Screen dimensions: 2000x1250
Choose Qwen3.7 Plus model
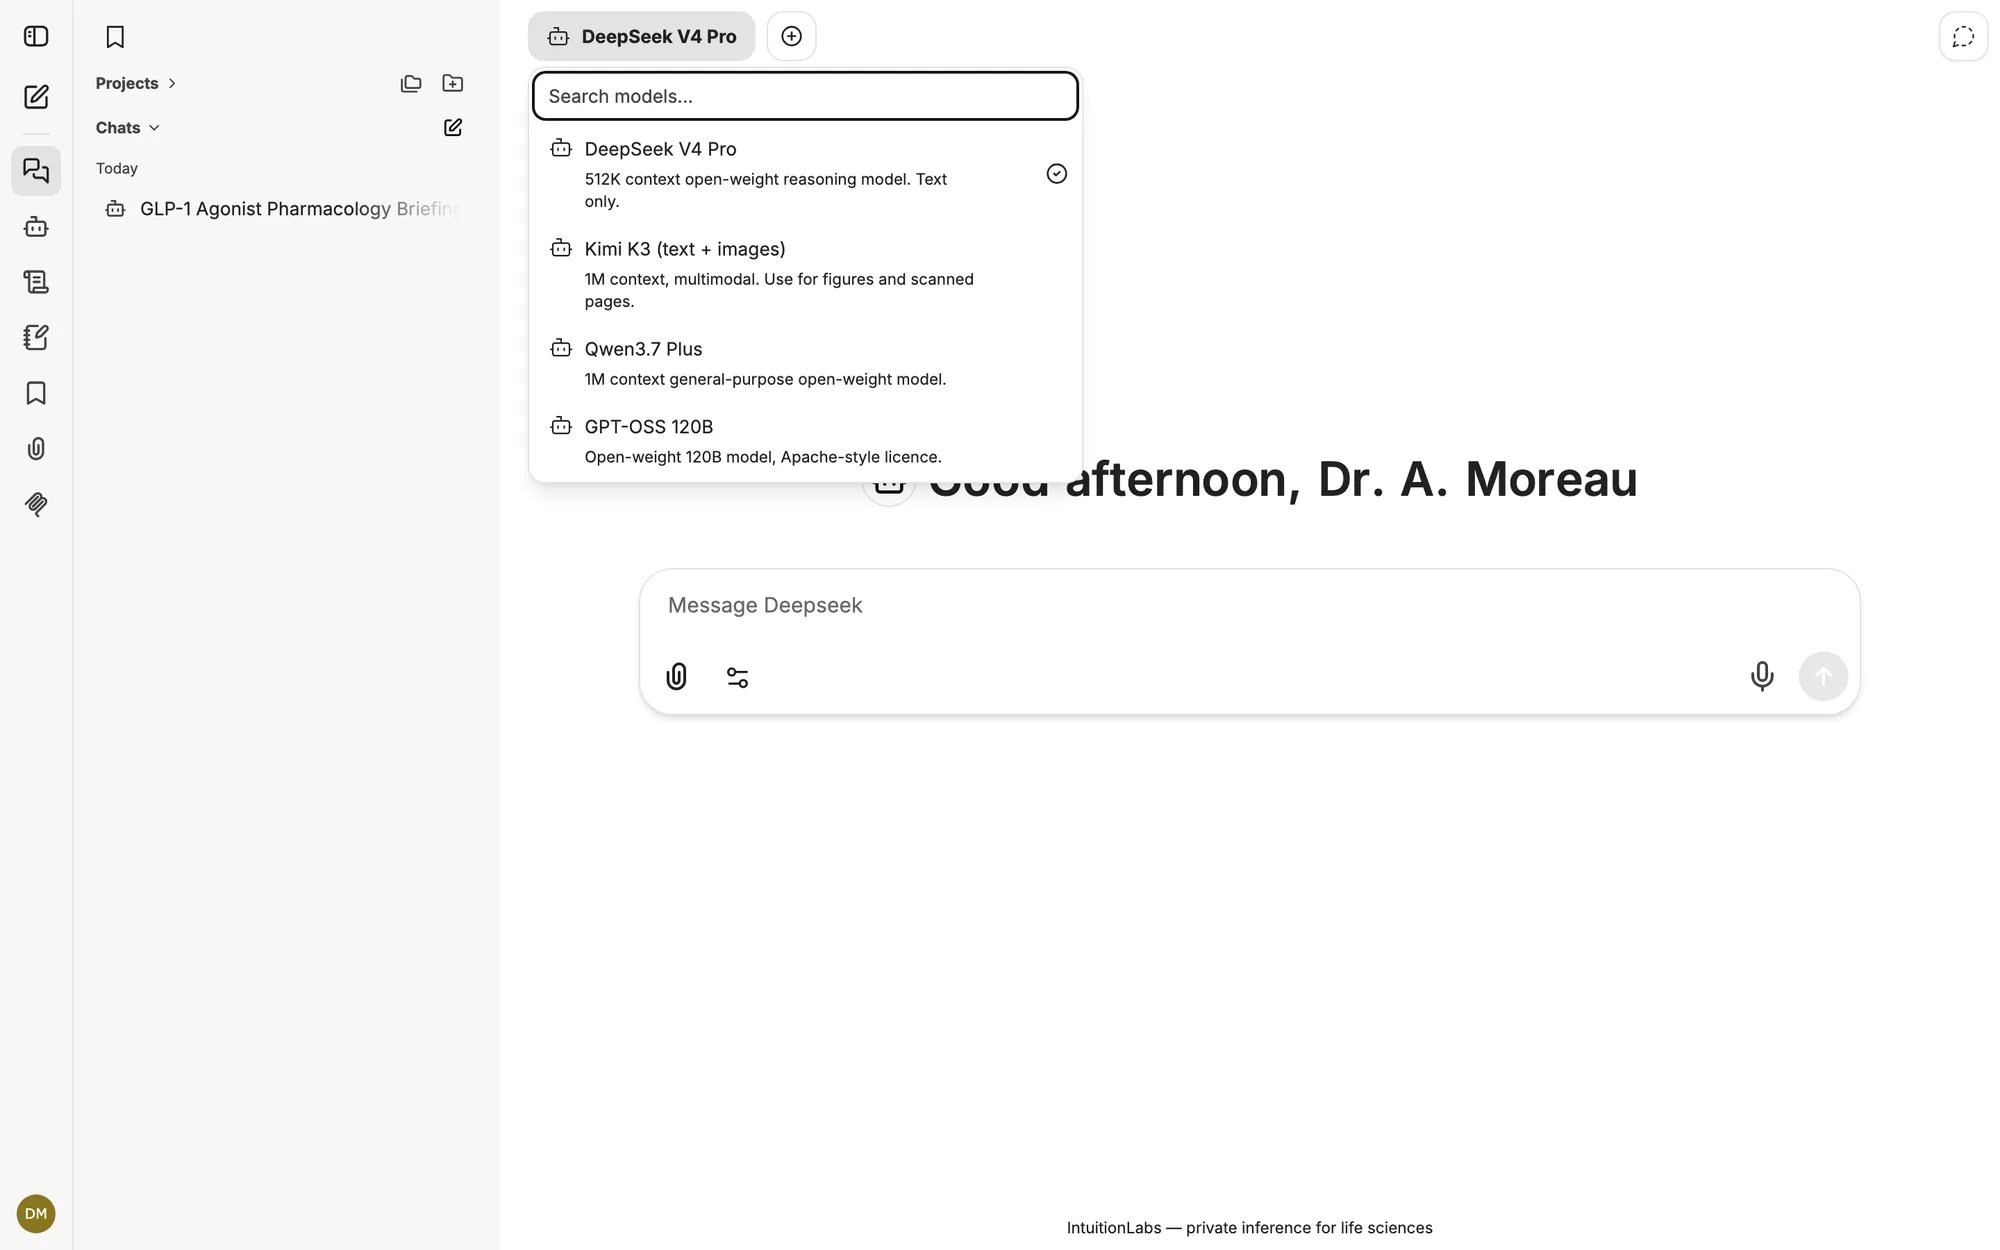tap(805, 363)
